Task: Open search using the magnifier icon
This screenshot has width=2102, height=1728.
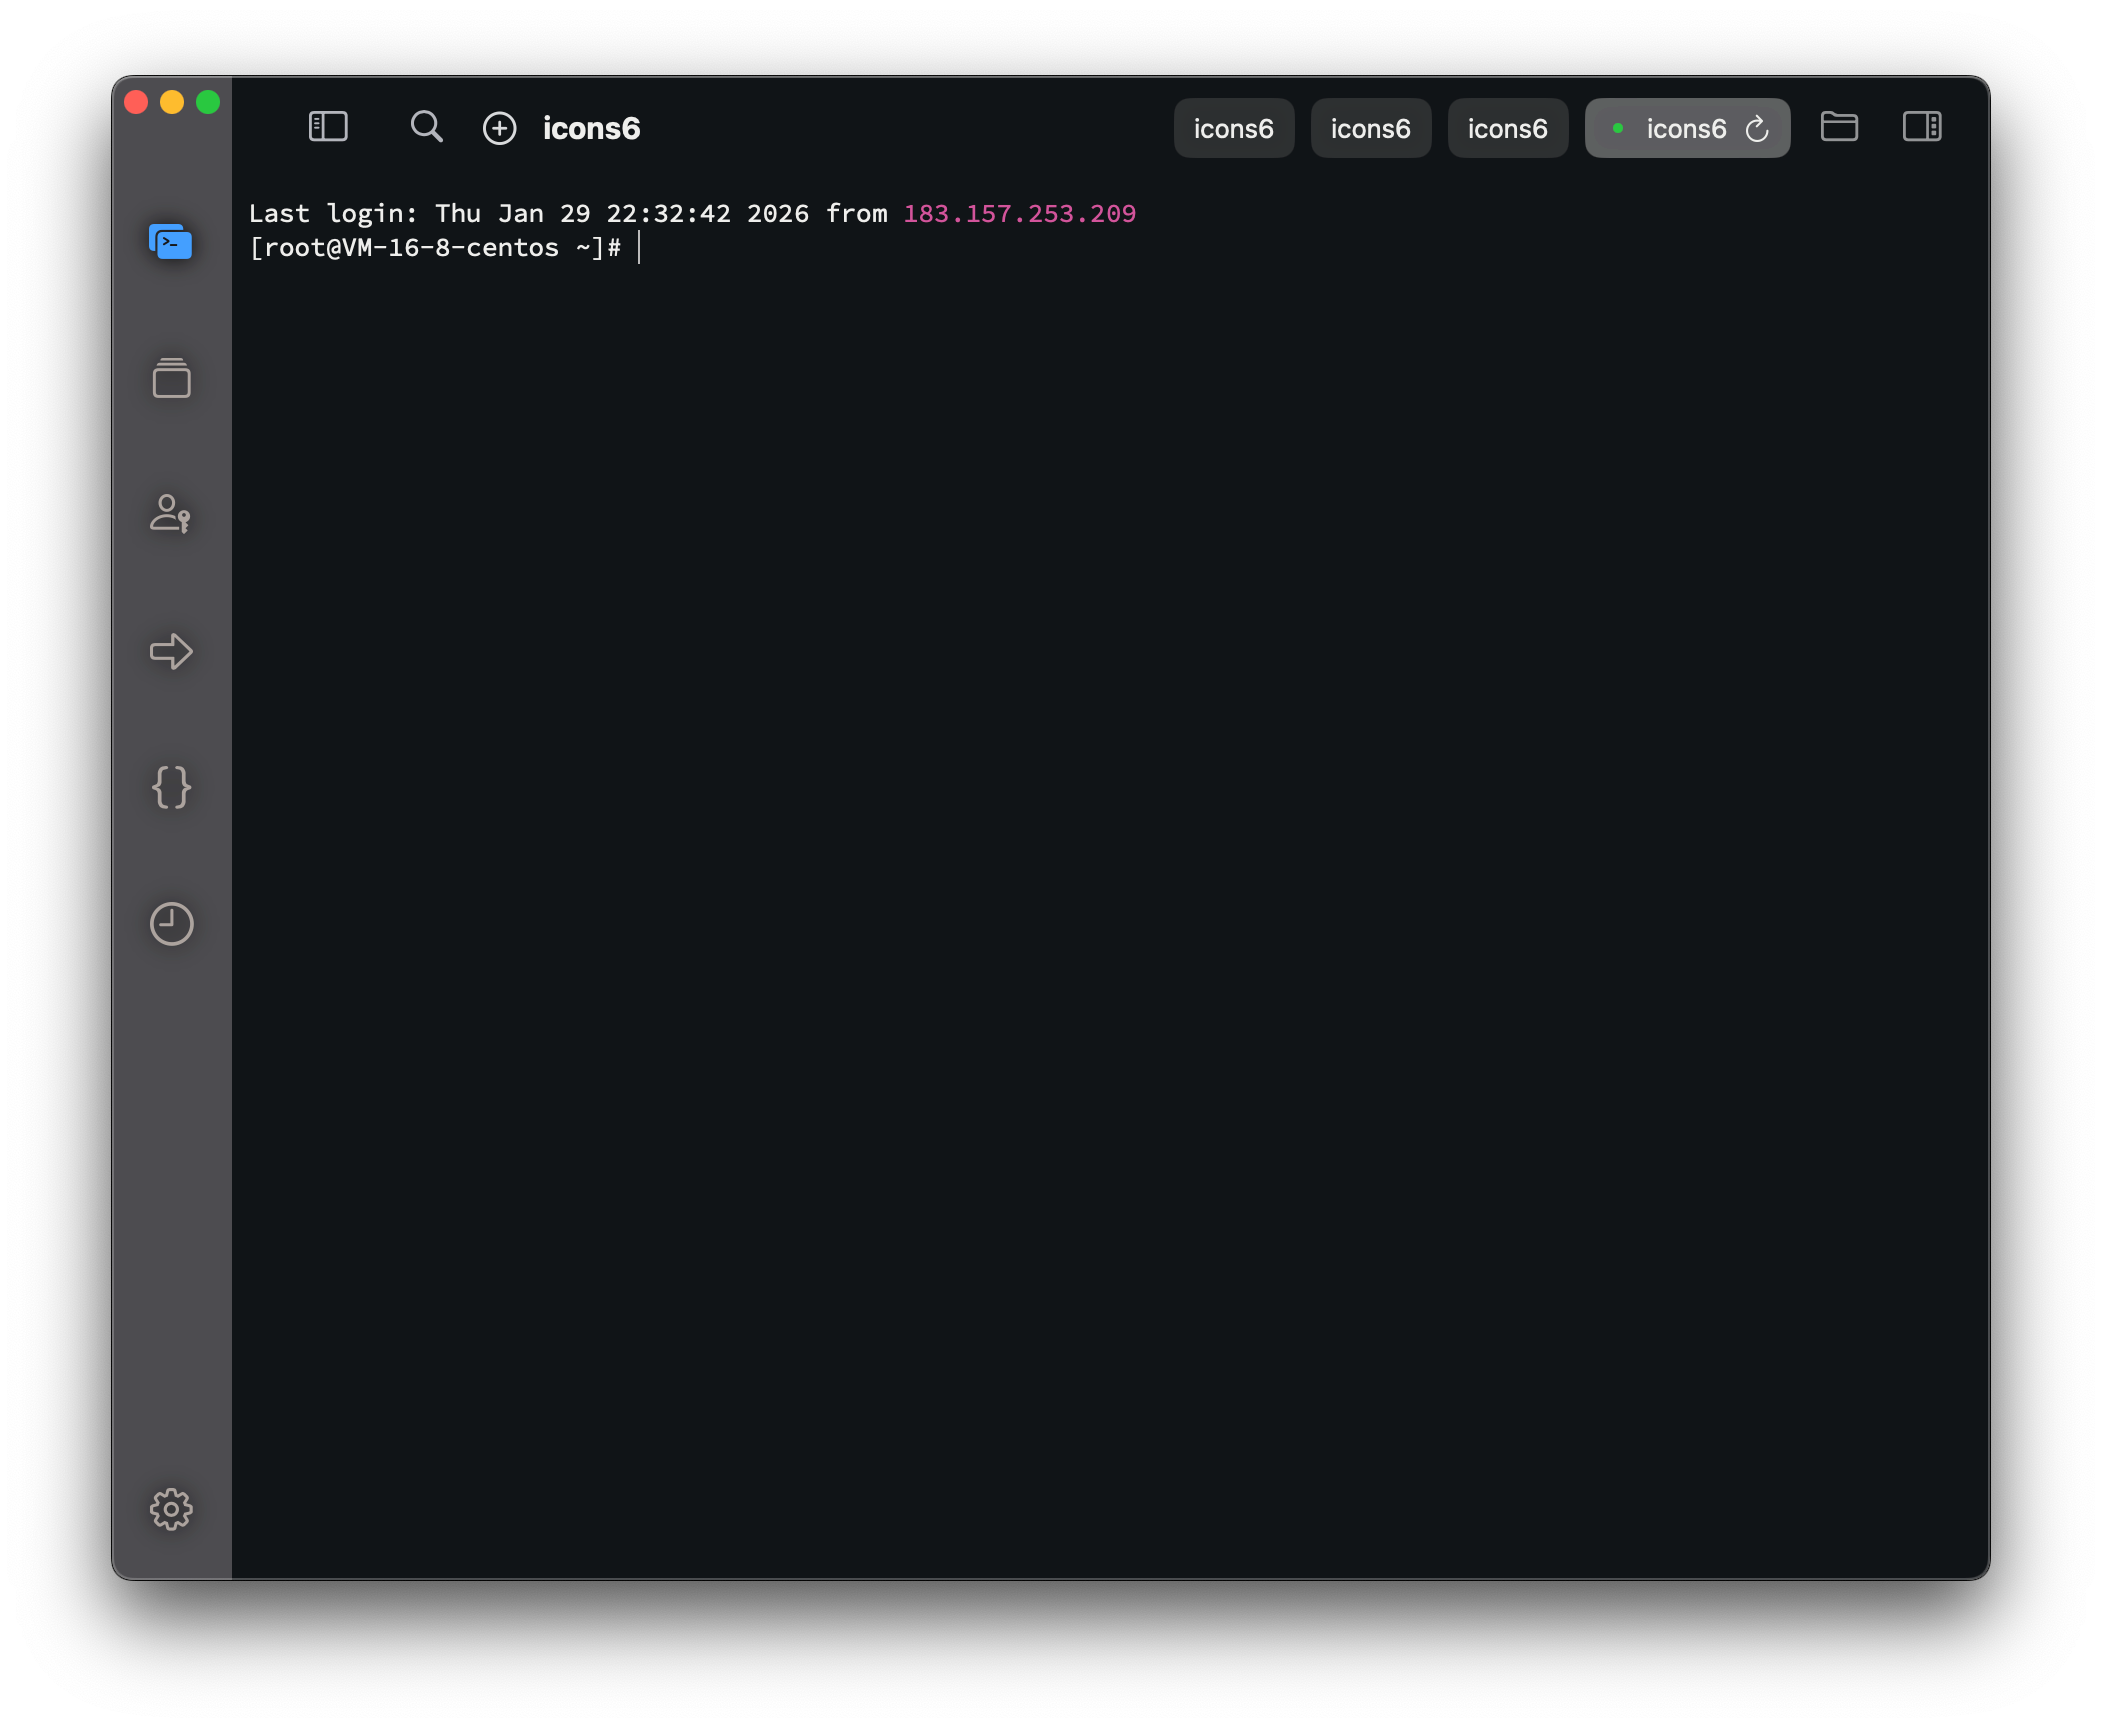Action: (425, 127)
